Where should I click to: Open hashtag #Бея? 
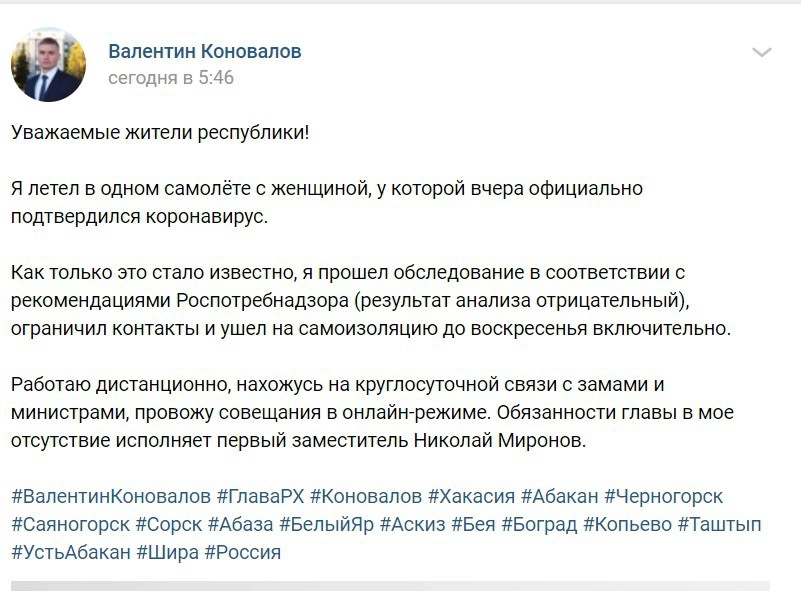click(x=473, y=524)
